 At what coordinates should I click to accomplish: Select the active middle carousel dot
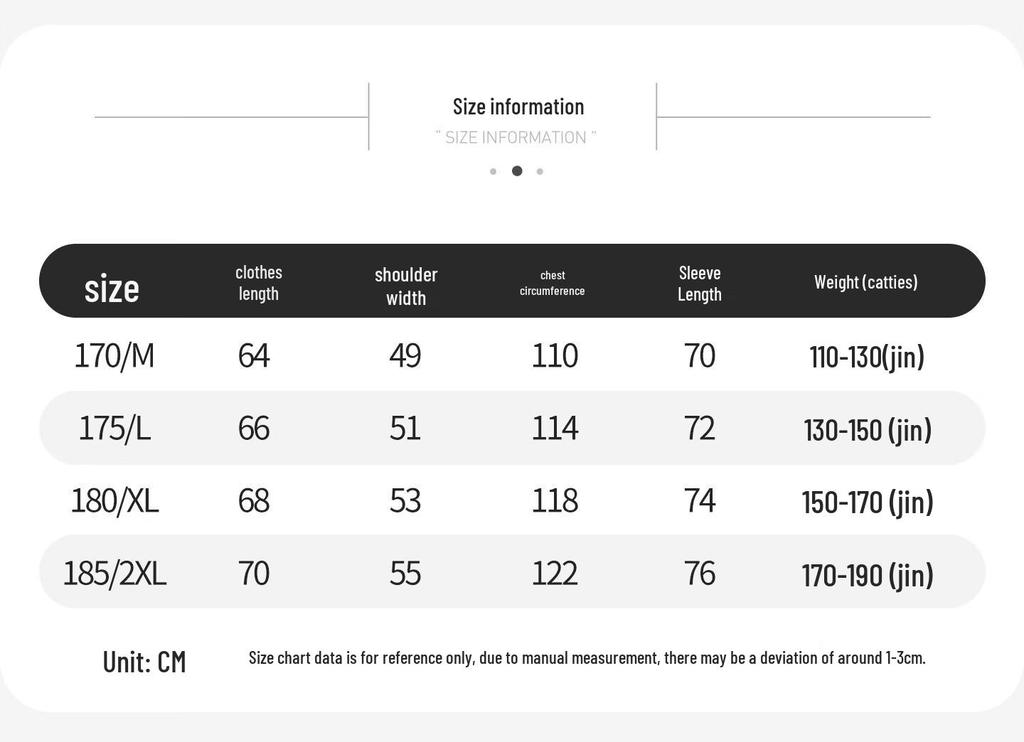click(x=517, y=170)
